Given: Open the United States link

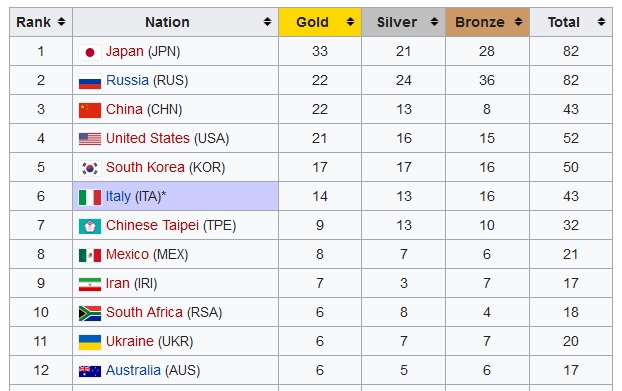Looking at the screenshot, I should tap(148, 138).
